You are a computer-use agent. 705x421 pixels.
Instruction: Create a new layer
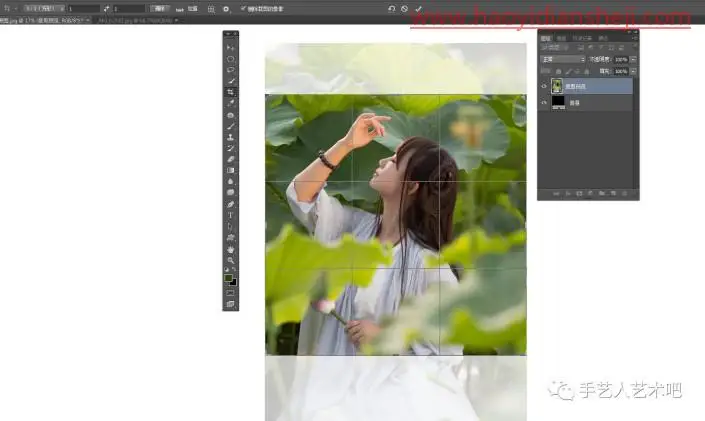(x=613, y=193)
